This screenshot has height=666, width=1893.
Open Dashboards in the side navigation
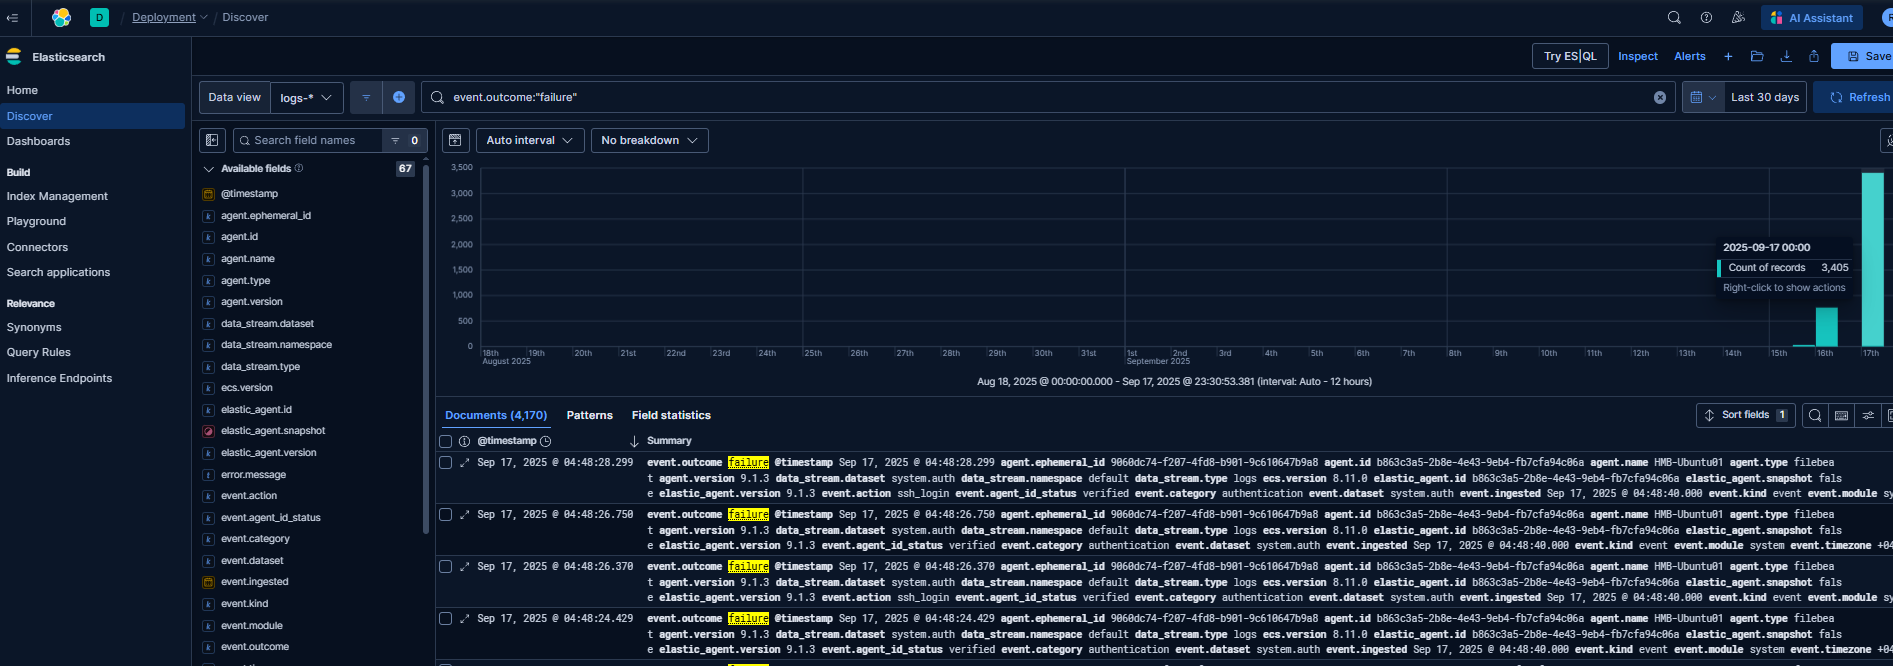coord(38,141)
